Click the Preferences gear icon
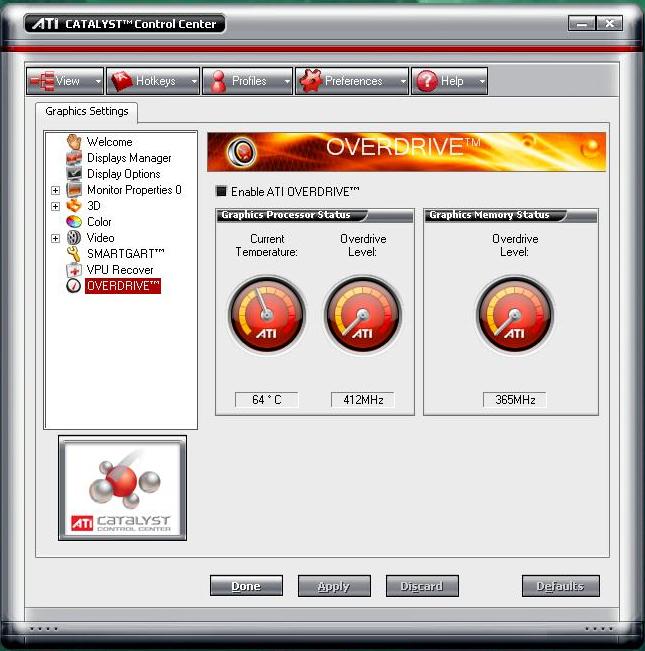The width and height of the screenshot is (645, 651). point(311,81)
